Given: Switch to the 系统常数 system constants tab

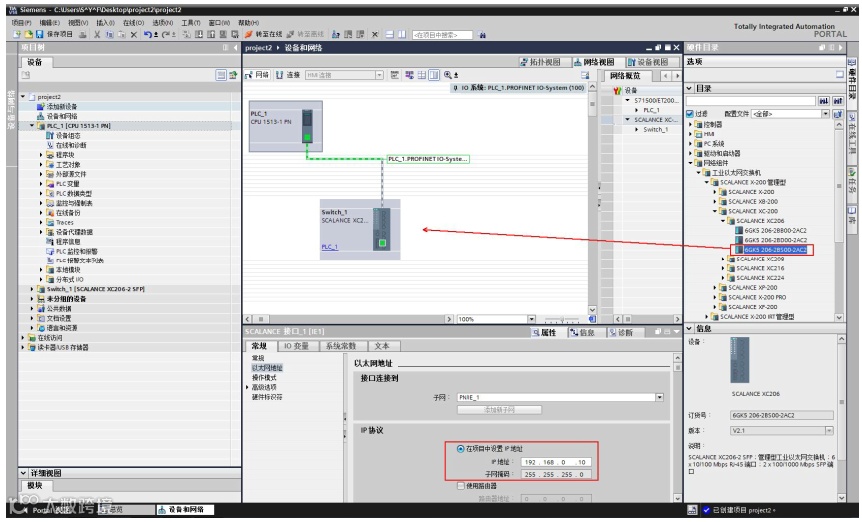Looking at the screenshot, I should coord(341,346).
